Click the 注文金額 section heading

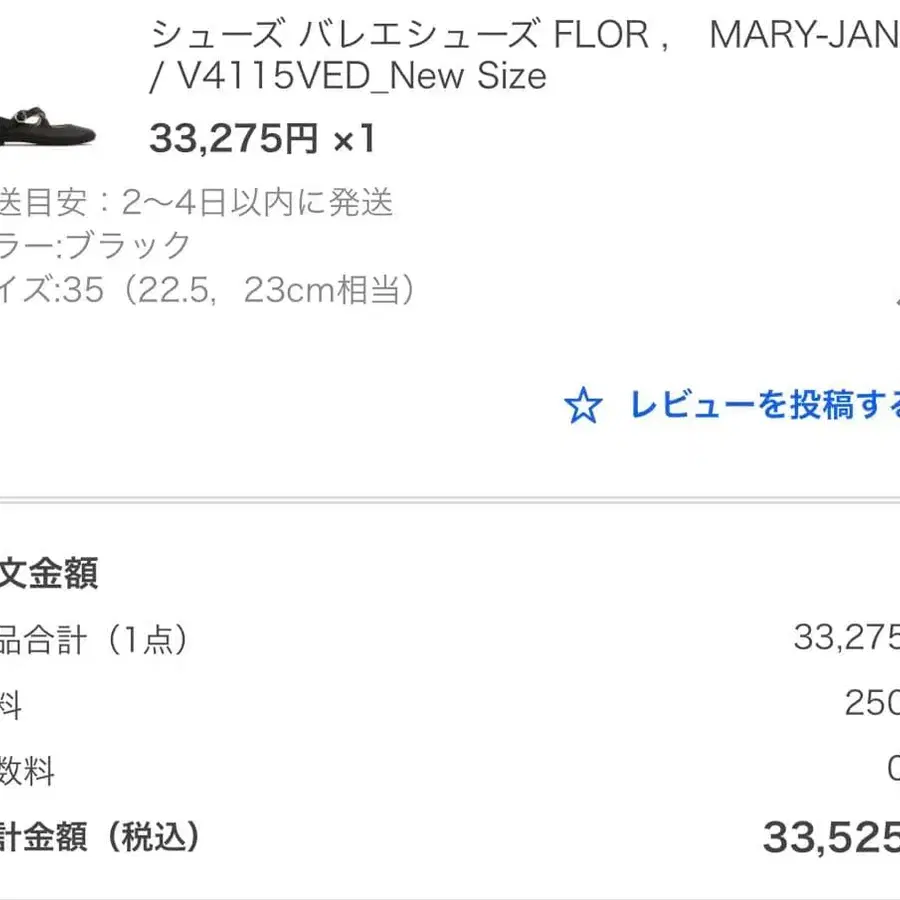point(49,572)
